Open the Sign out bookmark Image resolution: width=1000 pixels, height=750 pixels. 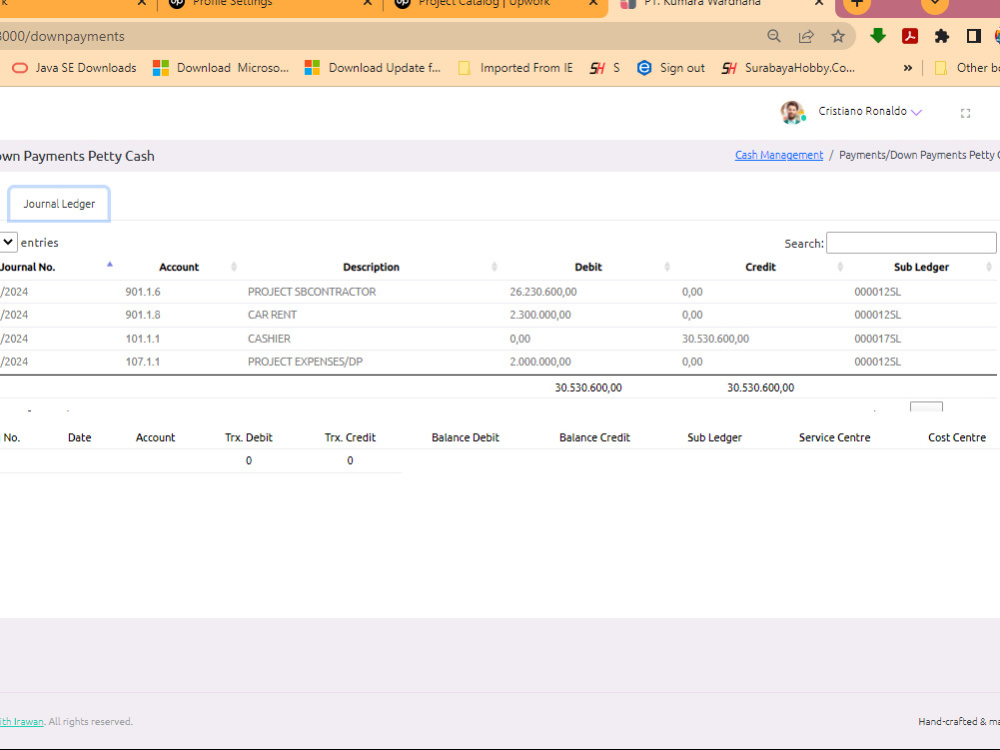pos(671,68)
